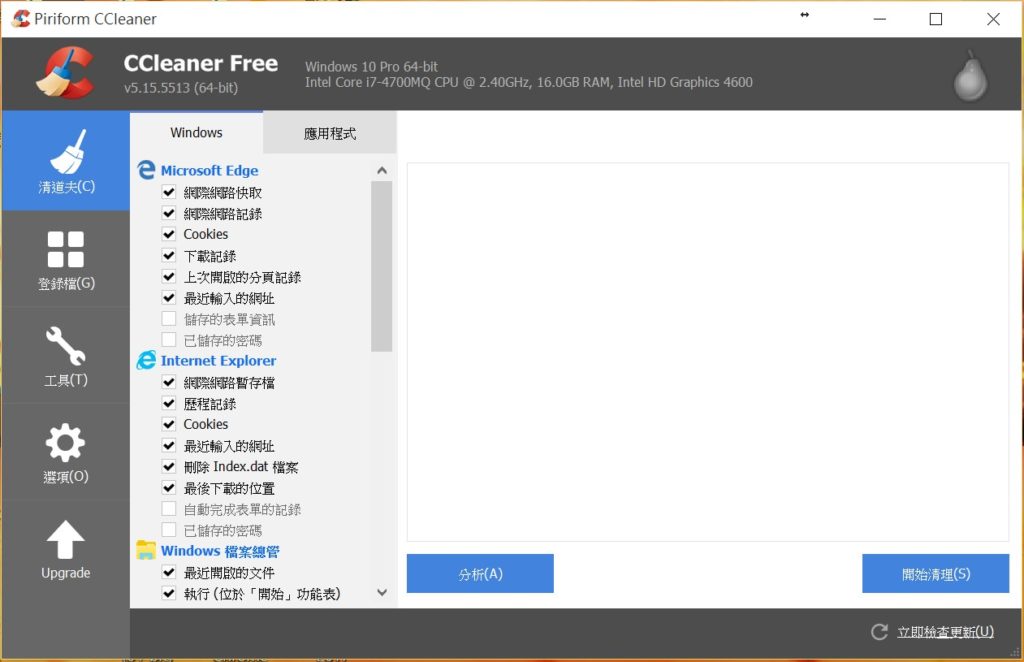
Task: Click the Windows 檔案總管 folder icon
Action: [146, 550]
